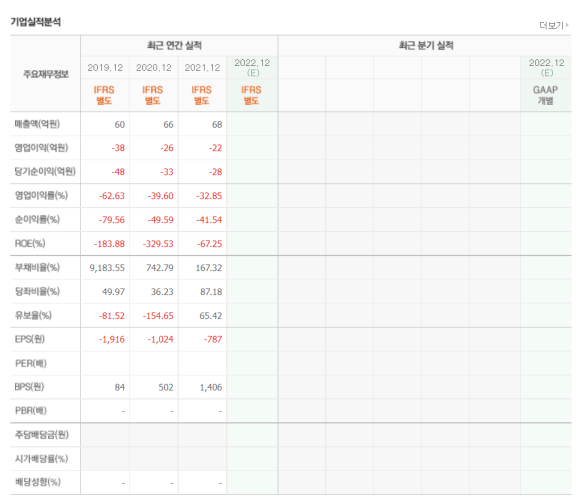Viewport: 580px width, 502px height.
Task: Click the ROE(%) row label
Action: pos(30,243)
